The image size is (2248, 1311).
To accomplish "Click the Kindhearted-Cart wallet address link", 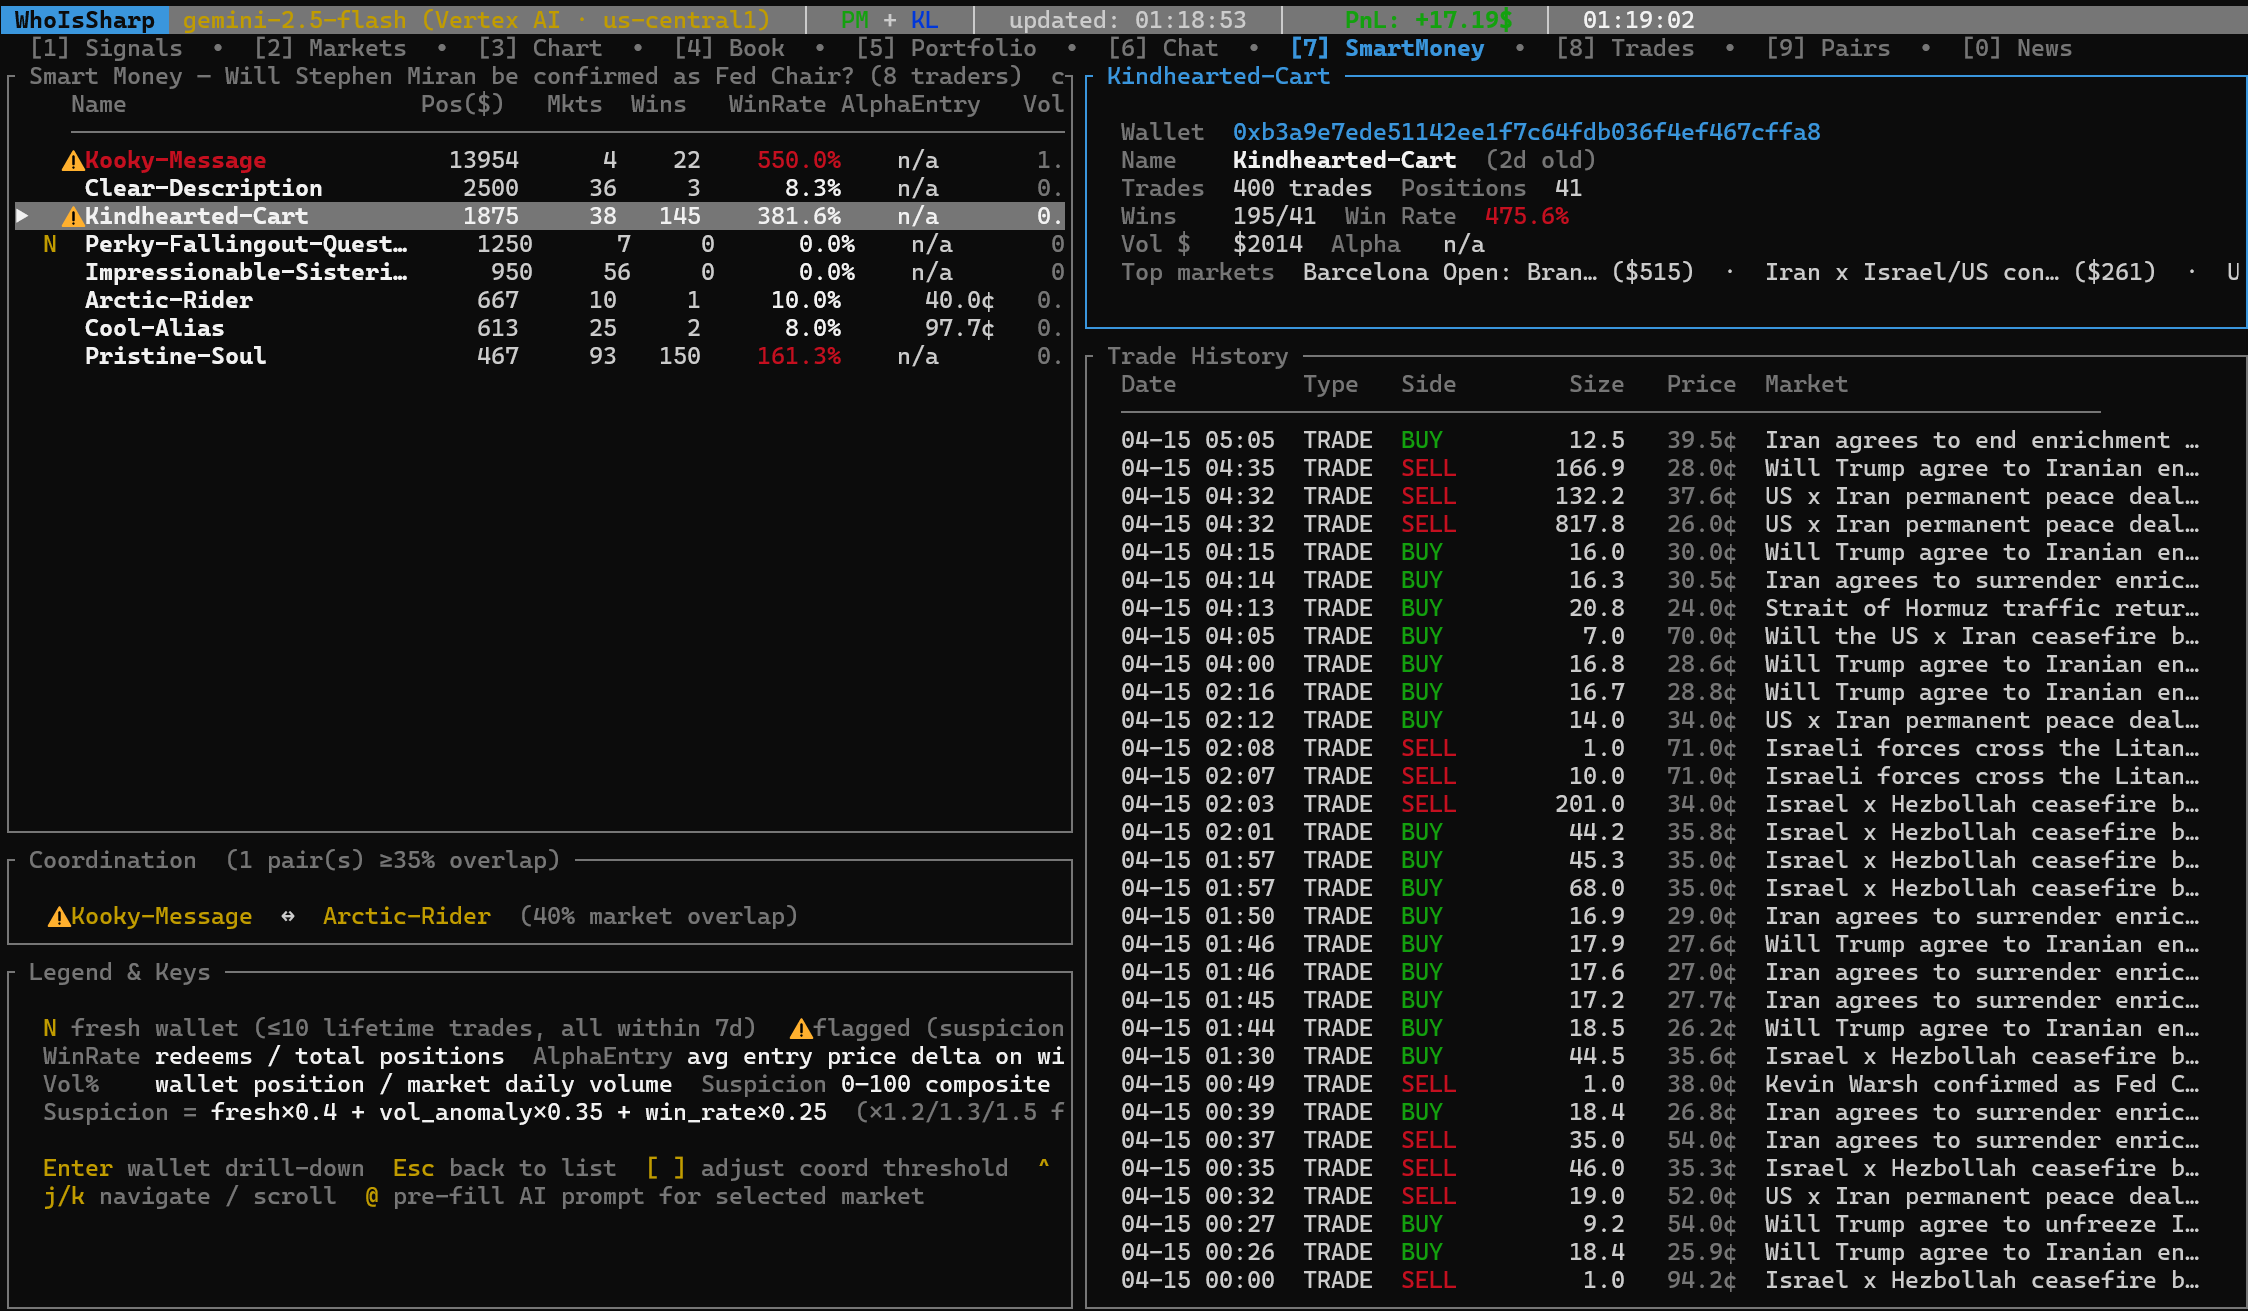I will pos(1526,132).
